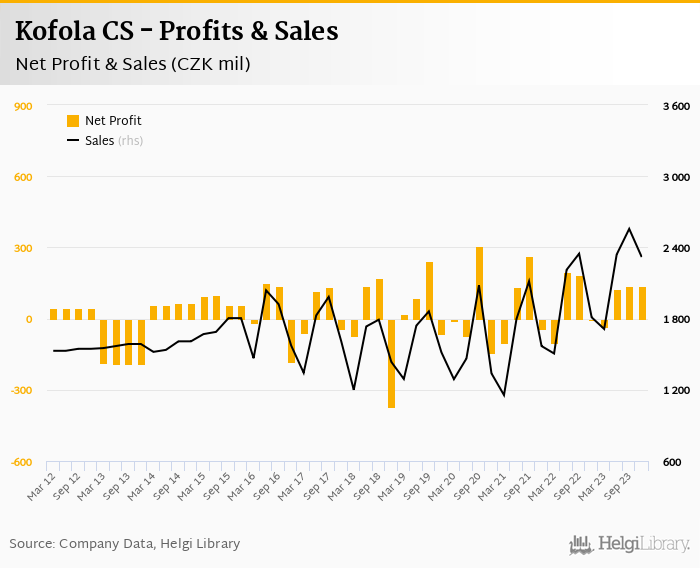
Task: Click the lowest negative bar near Sep 18
Action: [391, 363]
